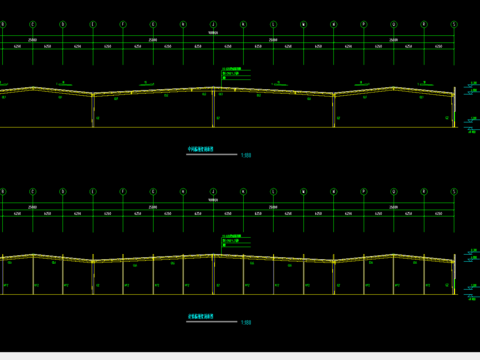The width and height of the screenshot is (480, 360).
Task: Select grid bubble E in upper drawing
Action: pos(93,24)
